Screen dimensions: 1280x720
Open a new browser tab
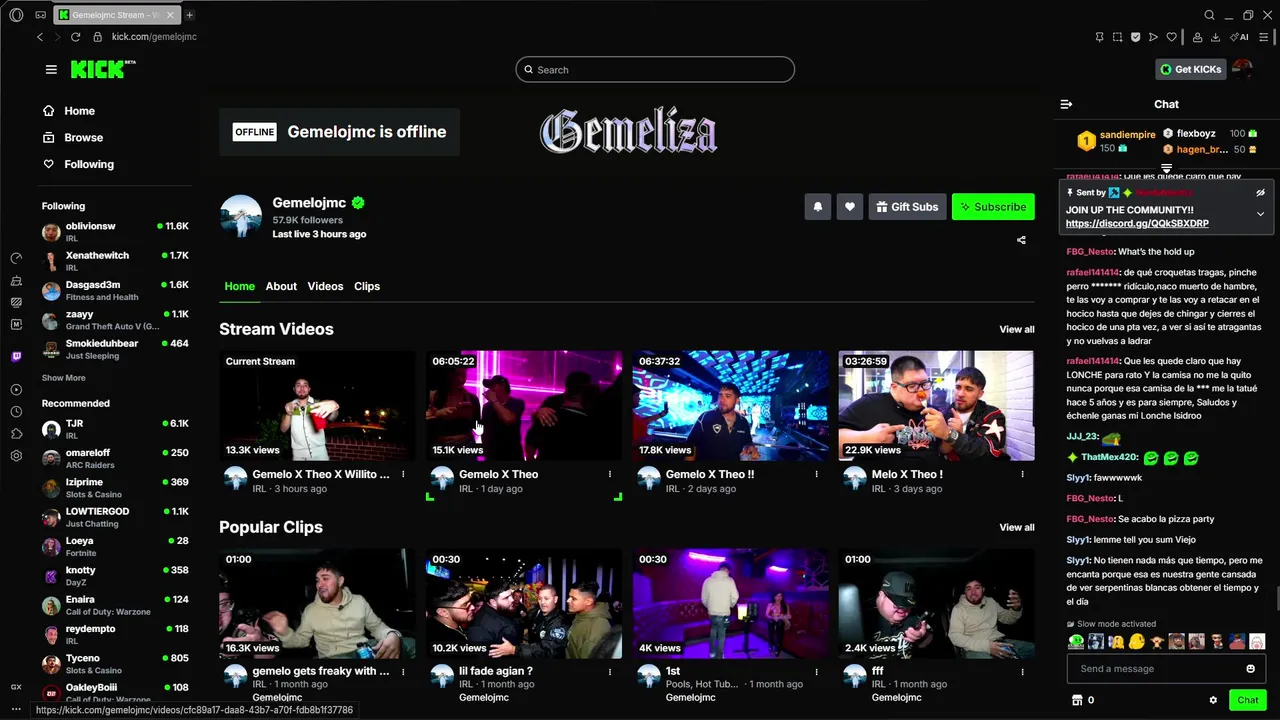click(189, 15)
